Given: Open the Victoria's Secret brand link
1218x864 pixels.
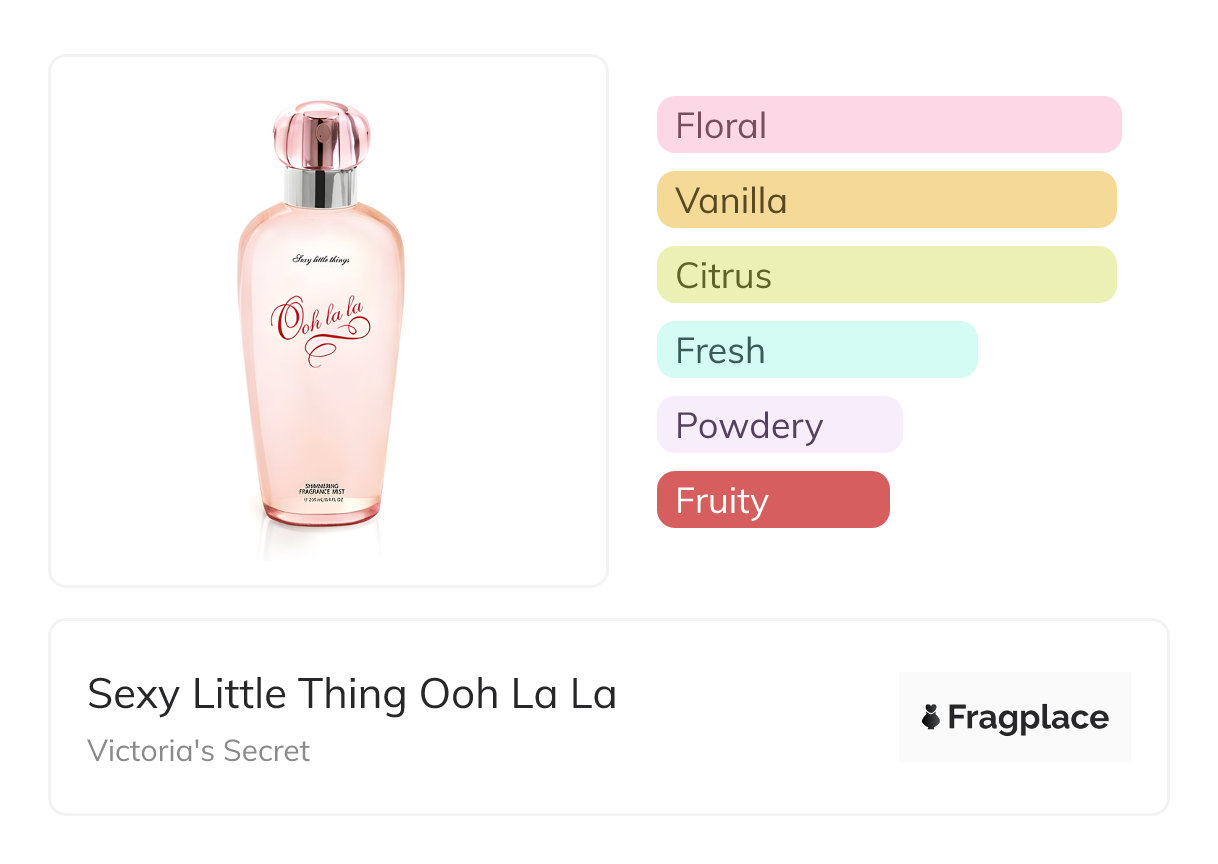Looking at the screenshot, I should (199, 750).
